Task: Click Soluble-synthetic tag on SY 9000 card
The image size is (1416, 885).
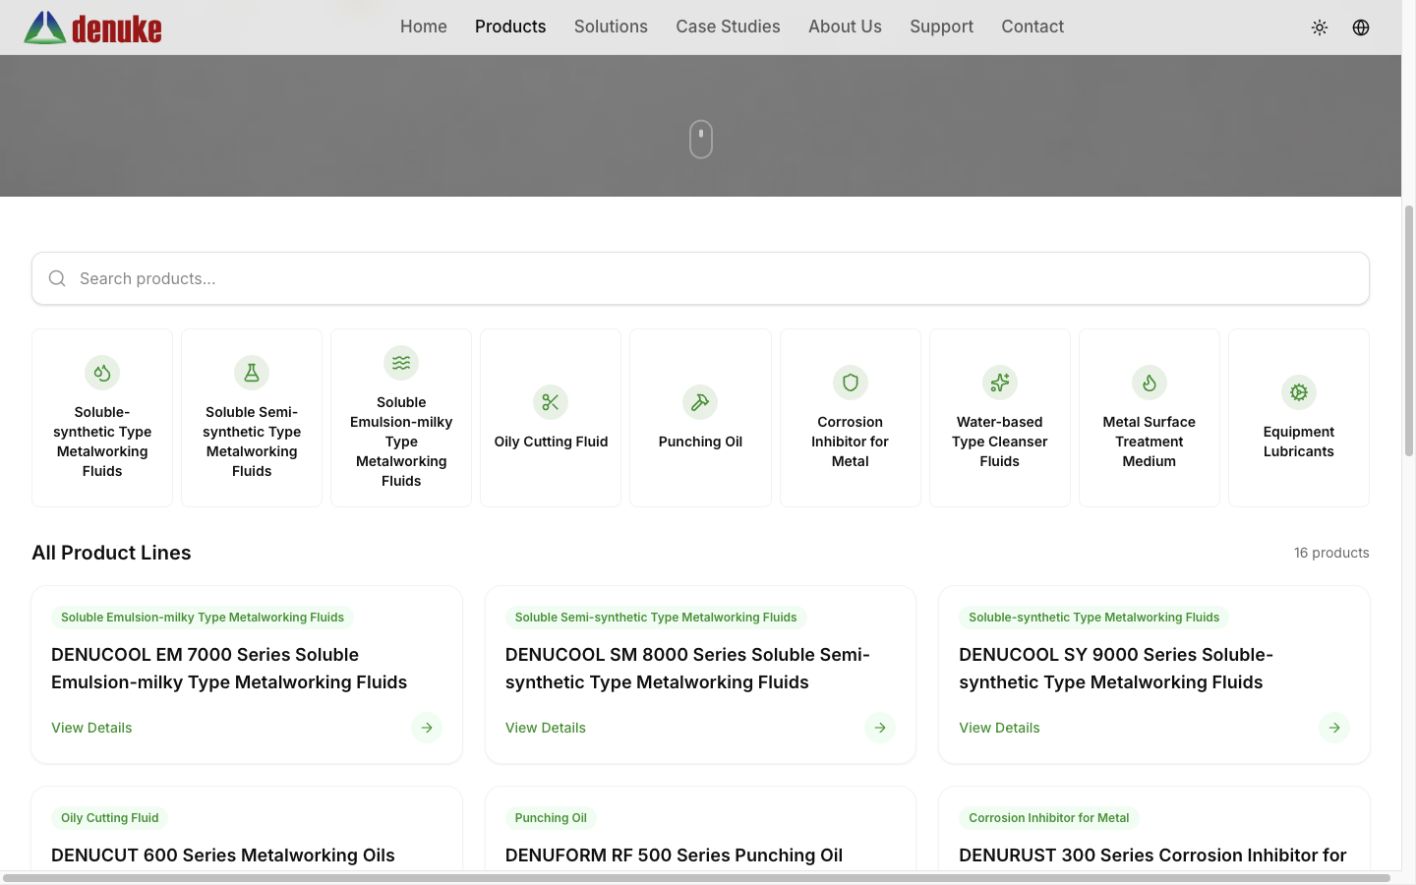Action: coord(1094,618)
